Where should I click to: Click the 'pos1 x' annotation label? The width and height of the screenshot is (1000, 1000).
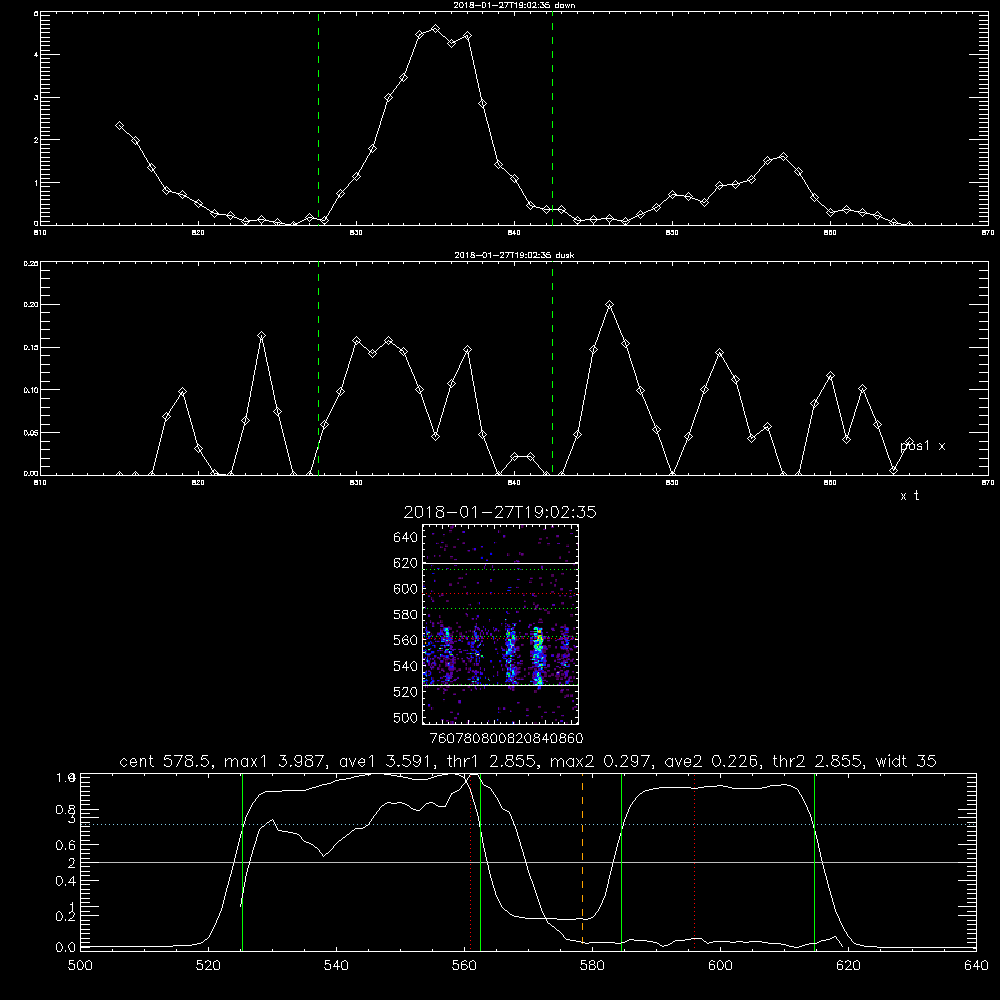coord(922,446)
